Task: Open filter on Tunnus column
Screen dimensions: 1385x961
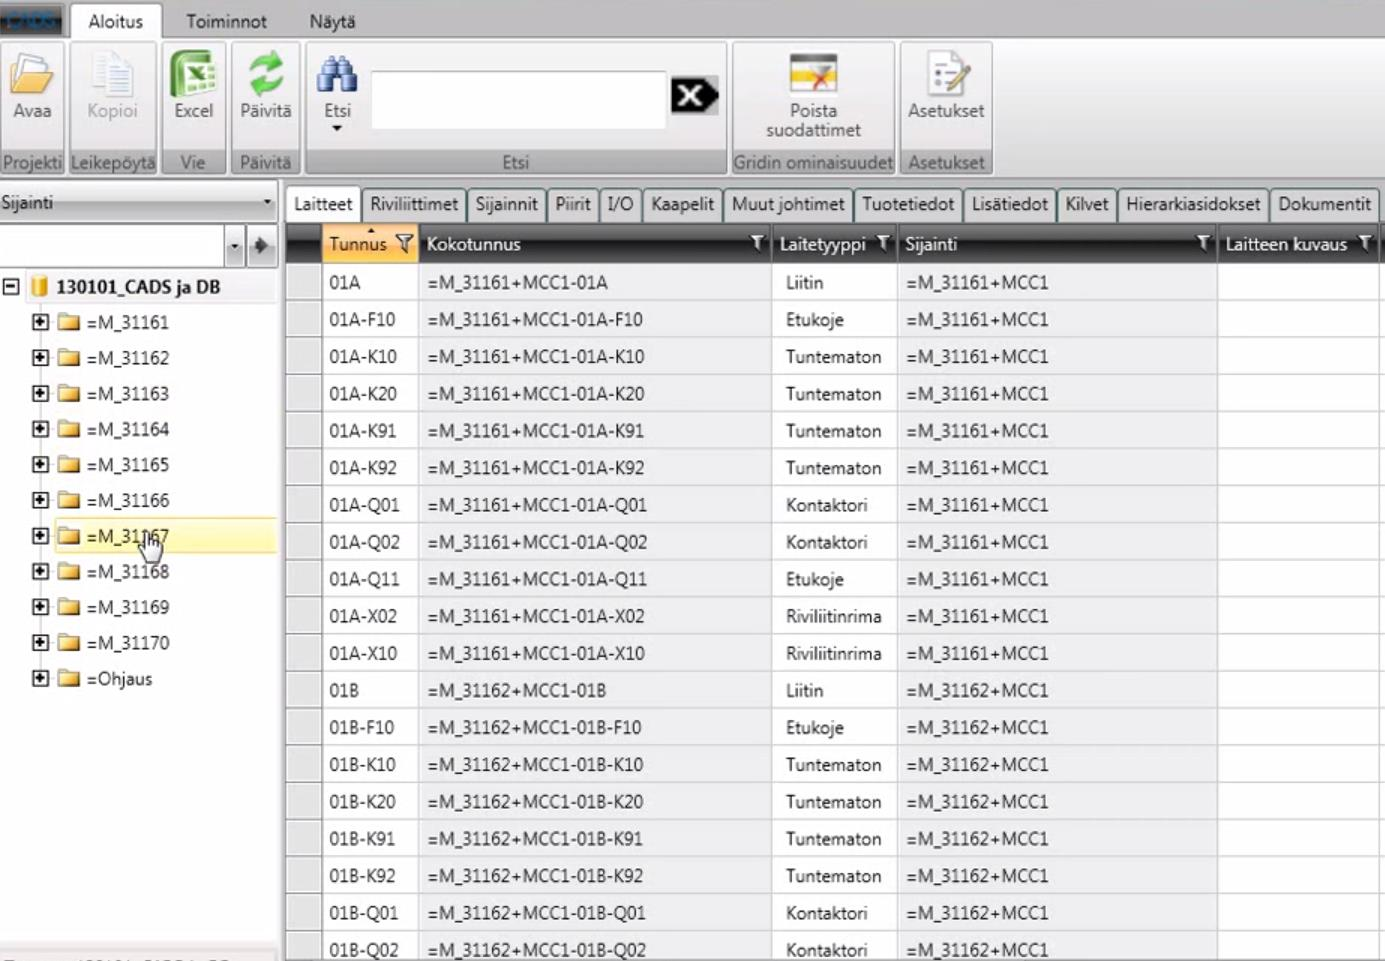Action: [404, 243]
